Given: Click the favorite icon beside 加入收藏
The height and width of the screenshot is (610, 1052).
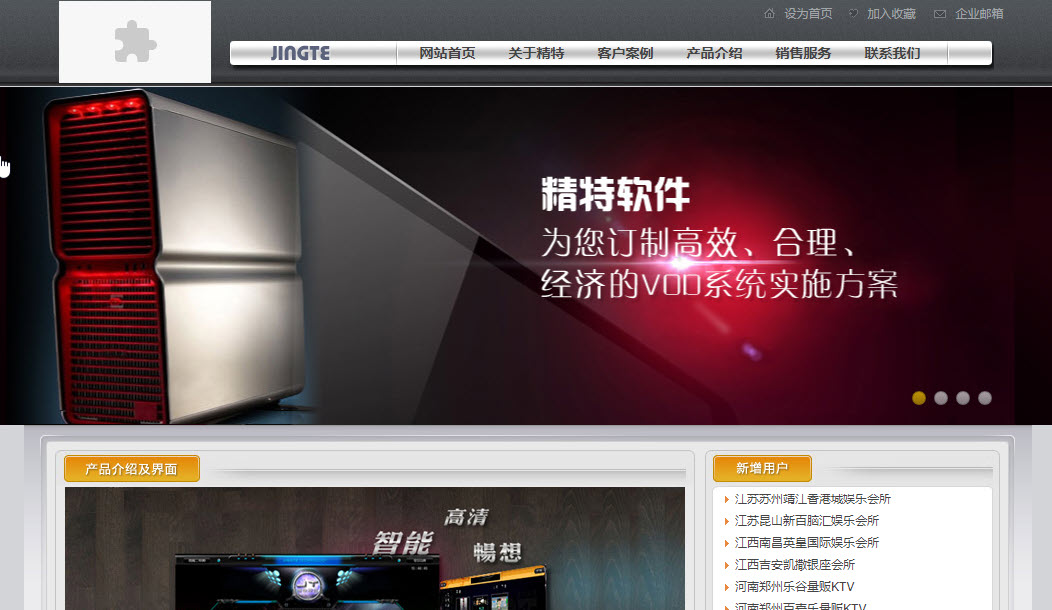Looking at the screenshot, I should click(853, 13).
